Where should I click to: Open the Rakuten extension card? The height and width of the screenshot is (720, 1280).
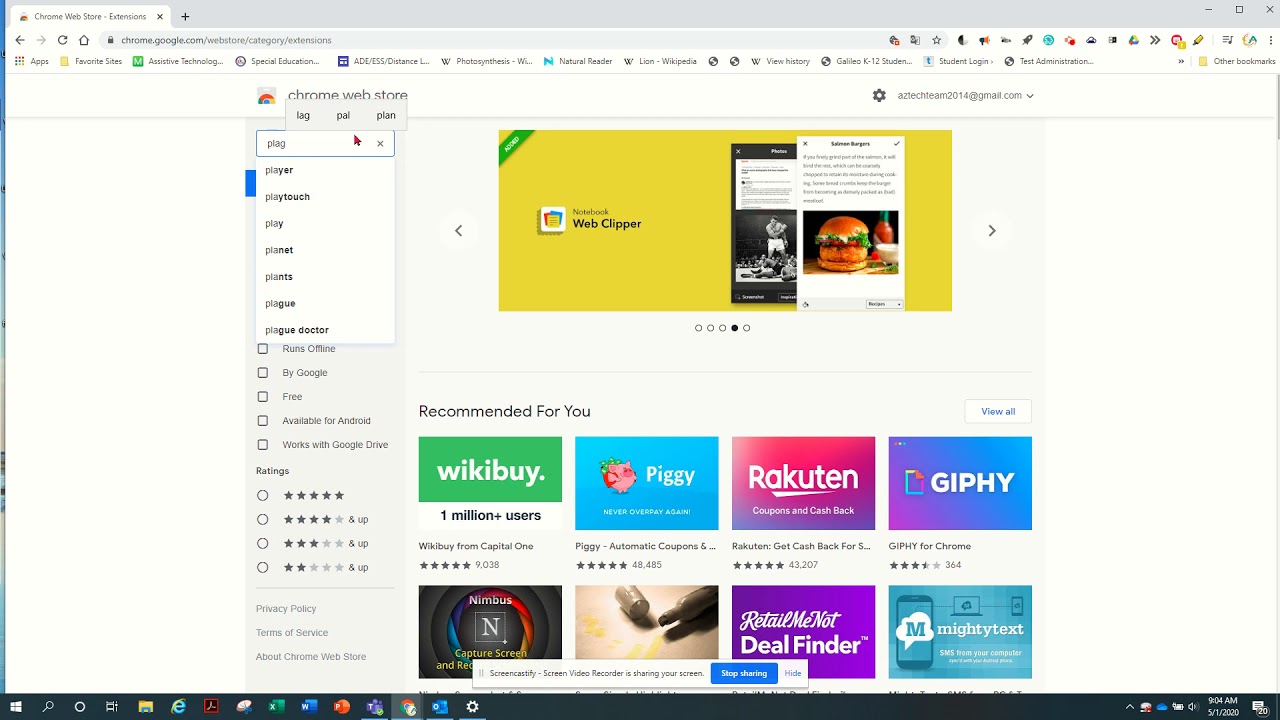point(803,504)
